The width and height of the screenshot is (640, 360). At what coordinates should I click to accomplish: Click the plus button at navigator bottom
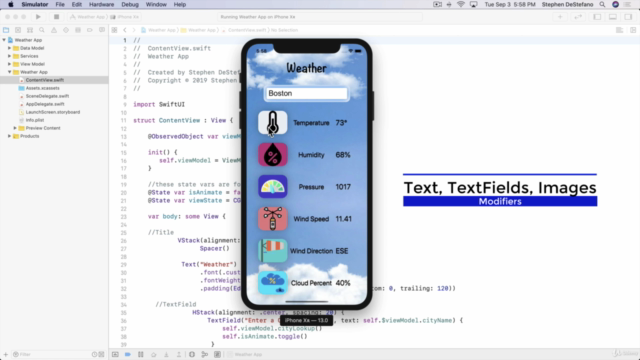coord(5,354)
